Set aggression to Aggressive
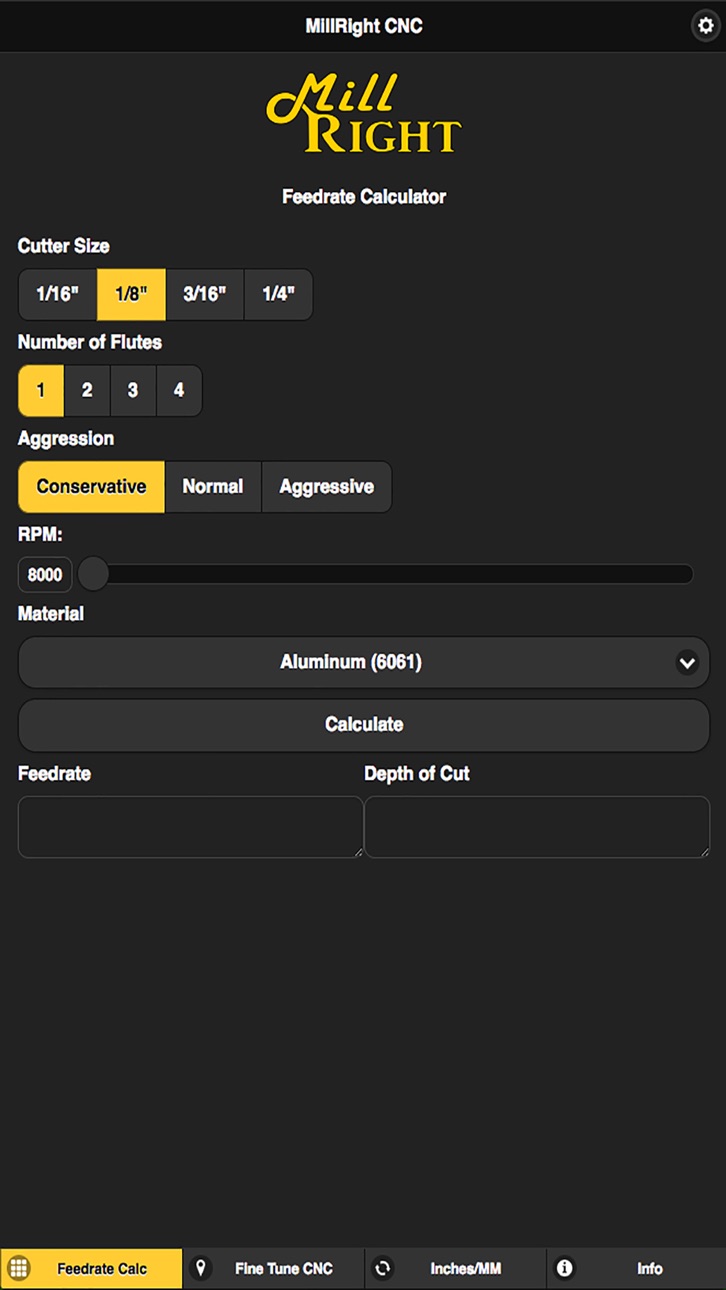This screenshot has height=1290, width=726. [327, 487]
